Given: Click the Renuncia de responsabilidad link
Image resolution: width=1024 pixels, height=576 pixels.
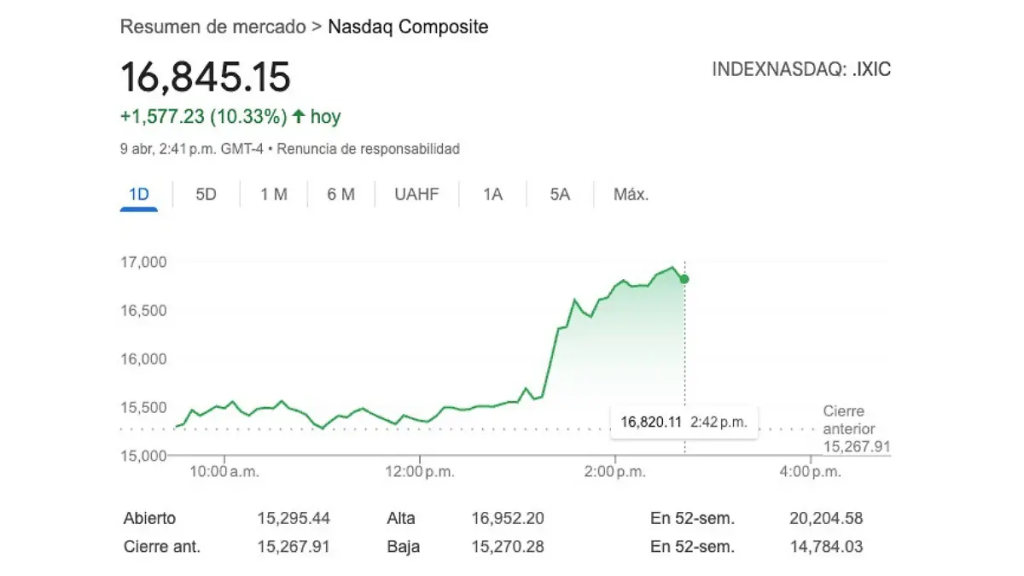Looking at the screenshot, I should pos(368,149).
